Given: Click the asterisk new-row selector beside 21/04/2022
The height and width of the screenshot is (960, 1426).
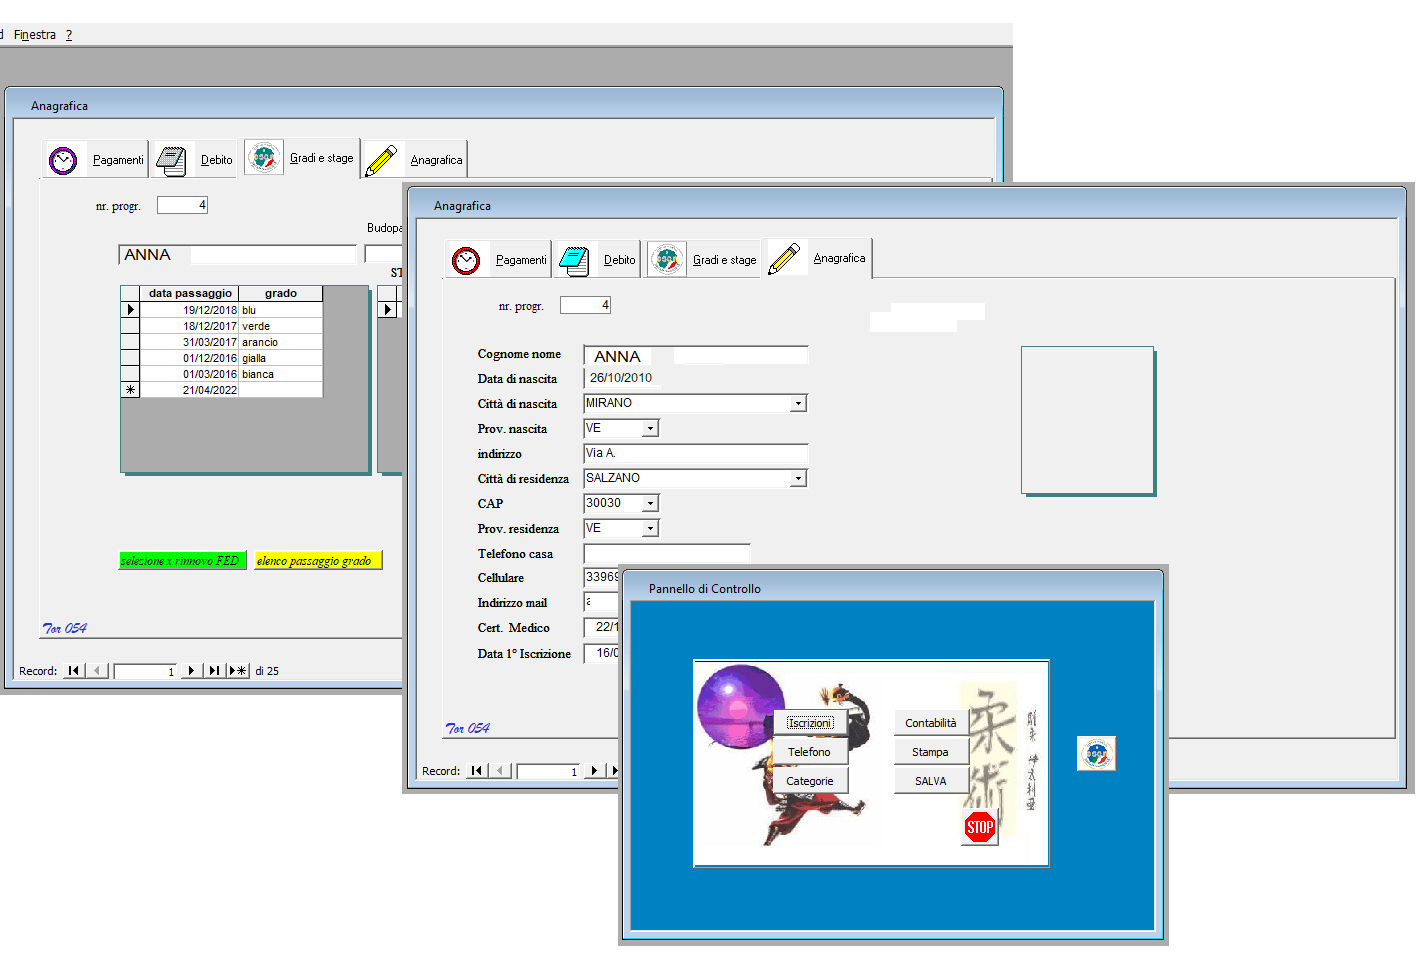Looking at the screenshot, I should pos(130,390).
